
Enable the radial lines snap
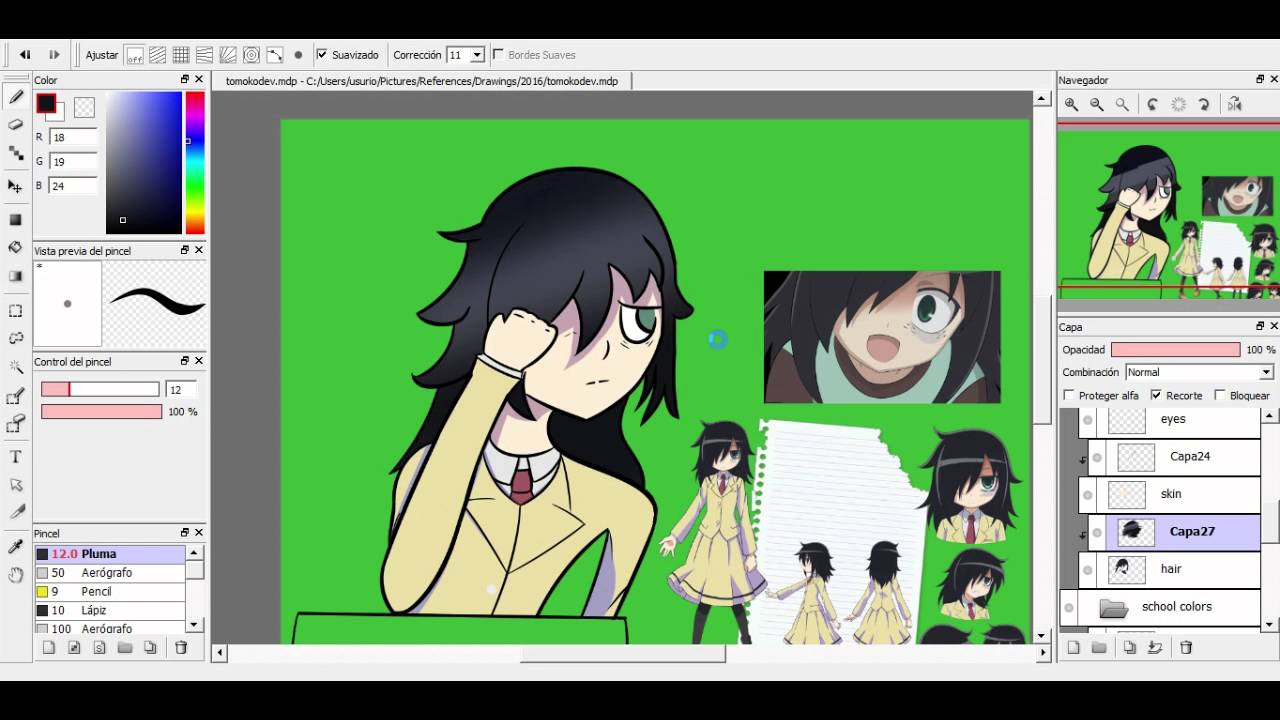coord(228,55)
